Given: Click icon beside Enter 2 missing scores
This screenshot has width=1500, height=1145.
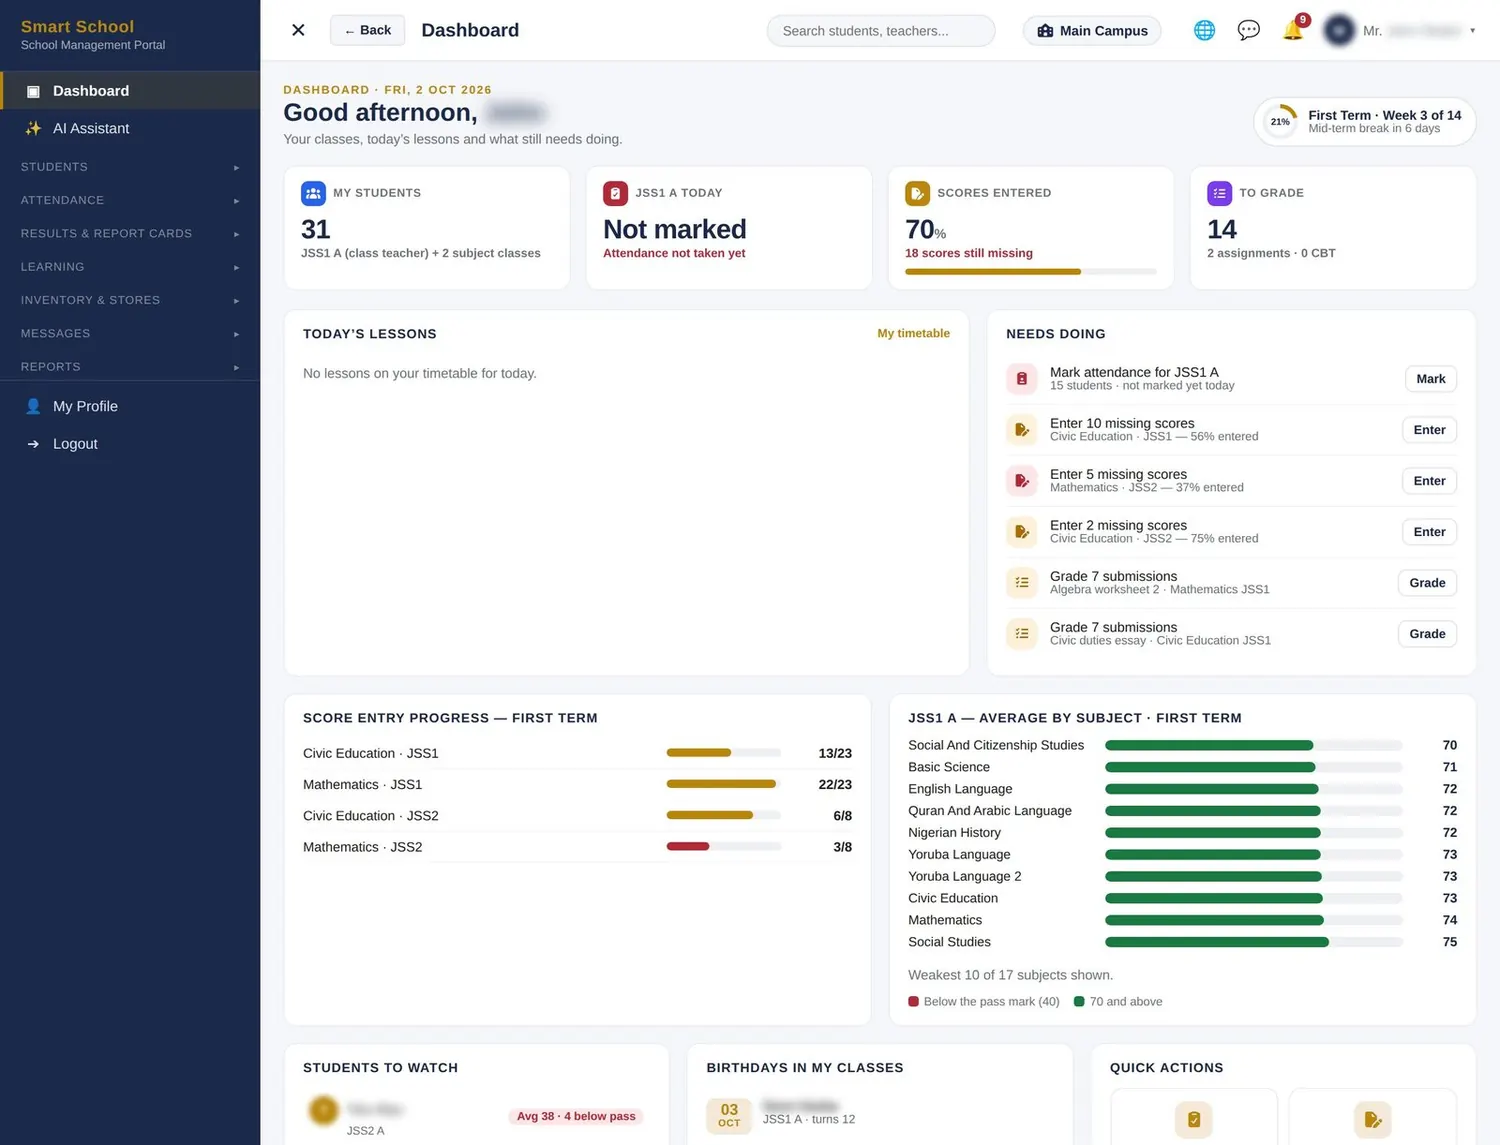Looking at the screenshot, I should (1022, 532).
